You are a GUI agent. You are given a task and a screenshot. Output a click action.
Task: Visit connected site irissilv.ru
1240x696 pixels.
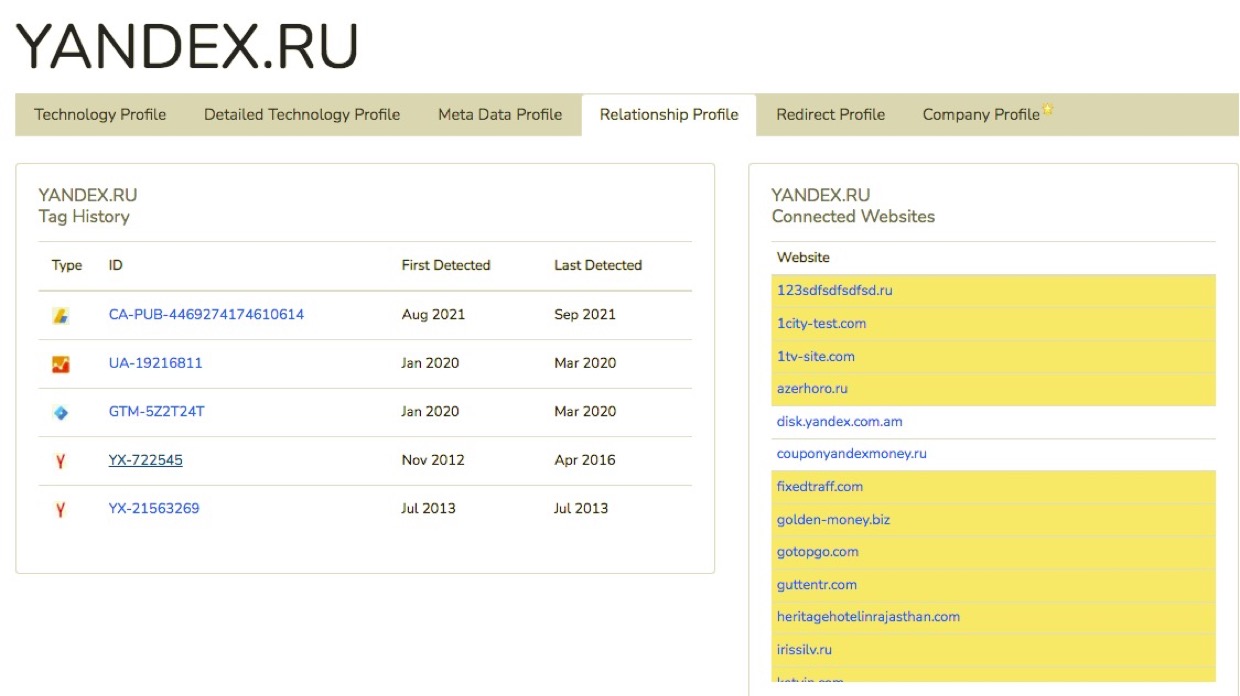coord(804,650)
